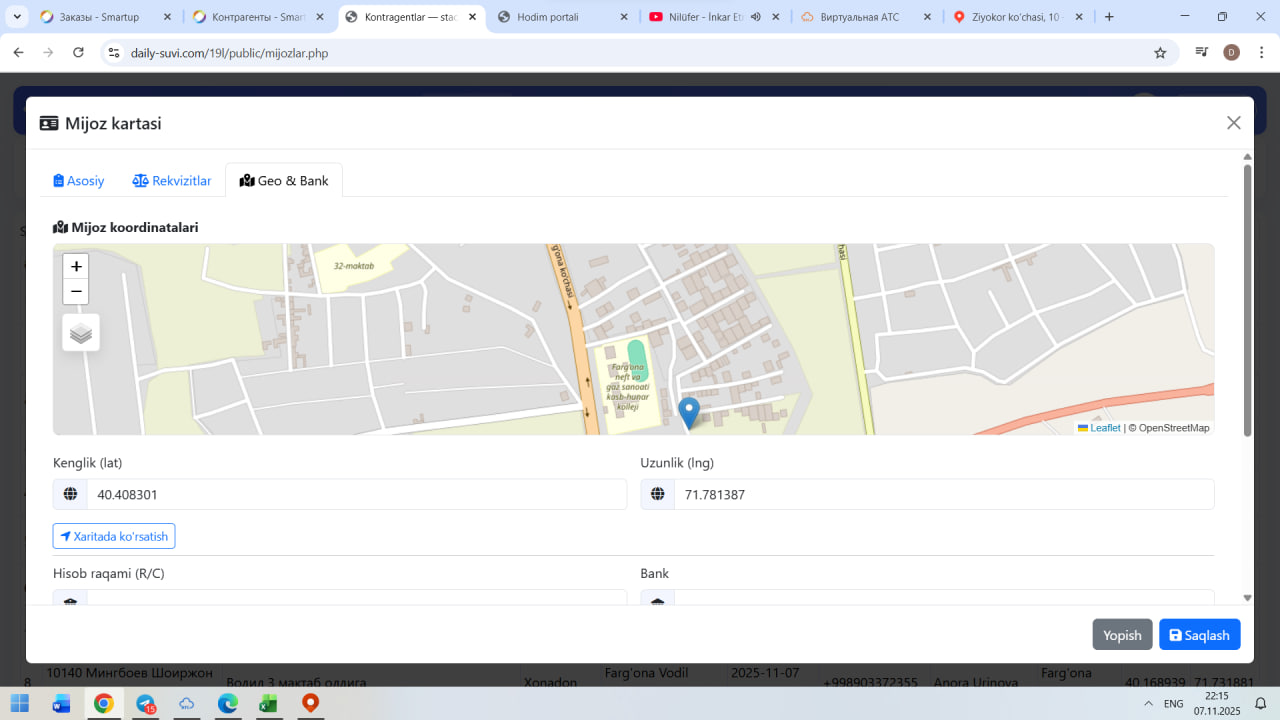The width and height of the screenshot is (1280, 720).
Task: Click the Uzunlik (lng) input field
Action: click(944, 494)
